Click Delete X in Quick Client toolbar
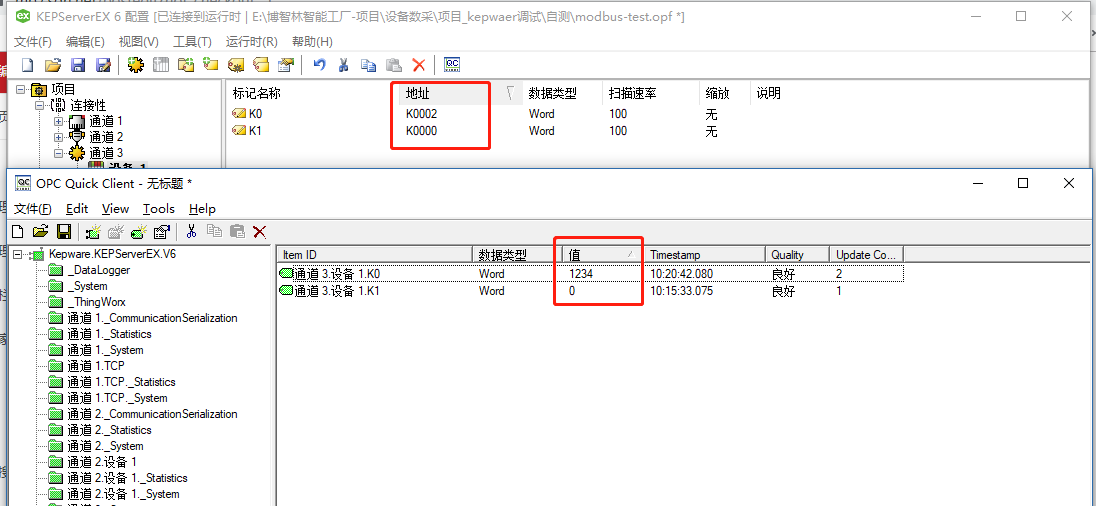 tap(260, 231)
